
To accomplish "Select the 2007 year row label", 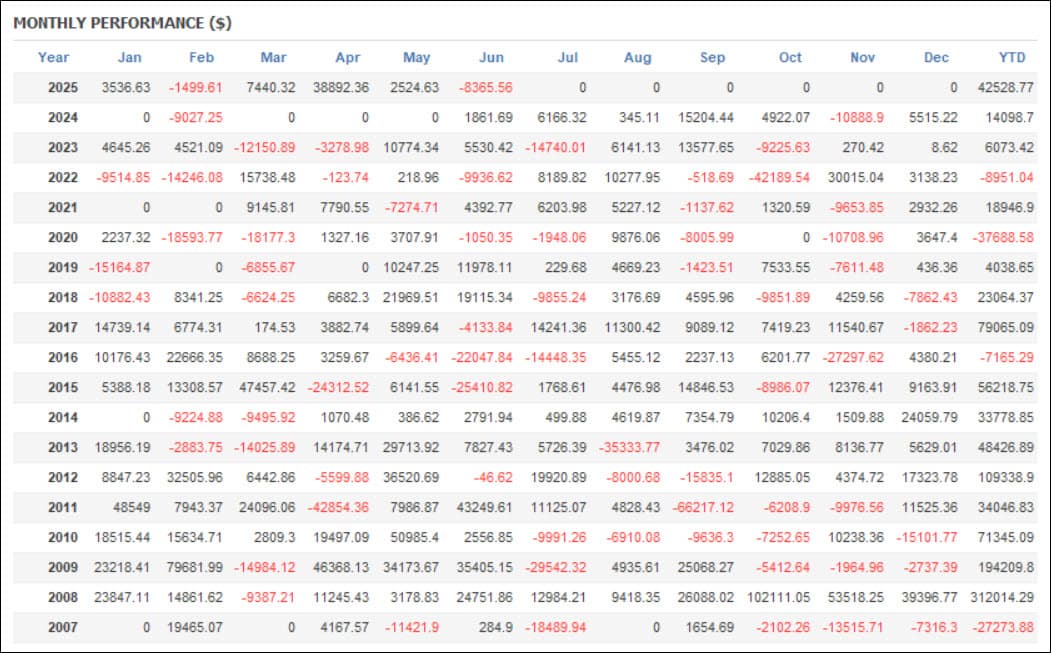I will point(62,628).
